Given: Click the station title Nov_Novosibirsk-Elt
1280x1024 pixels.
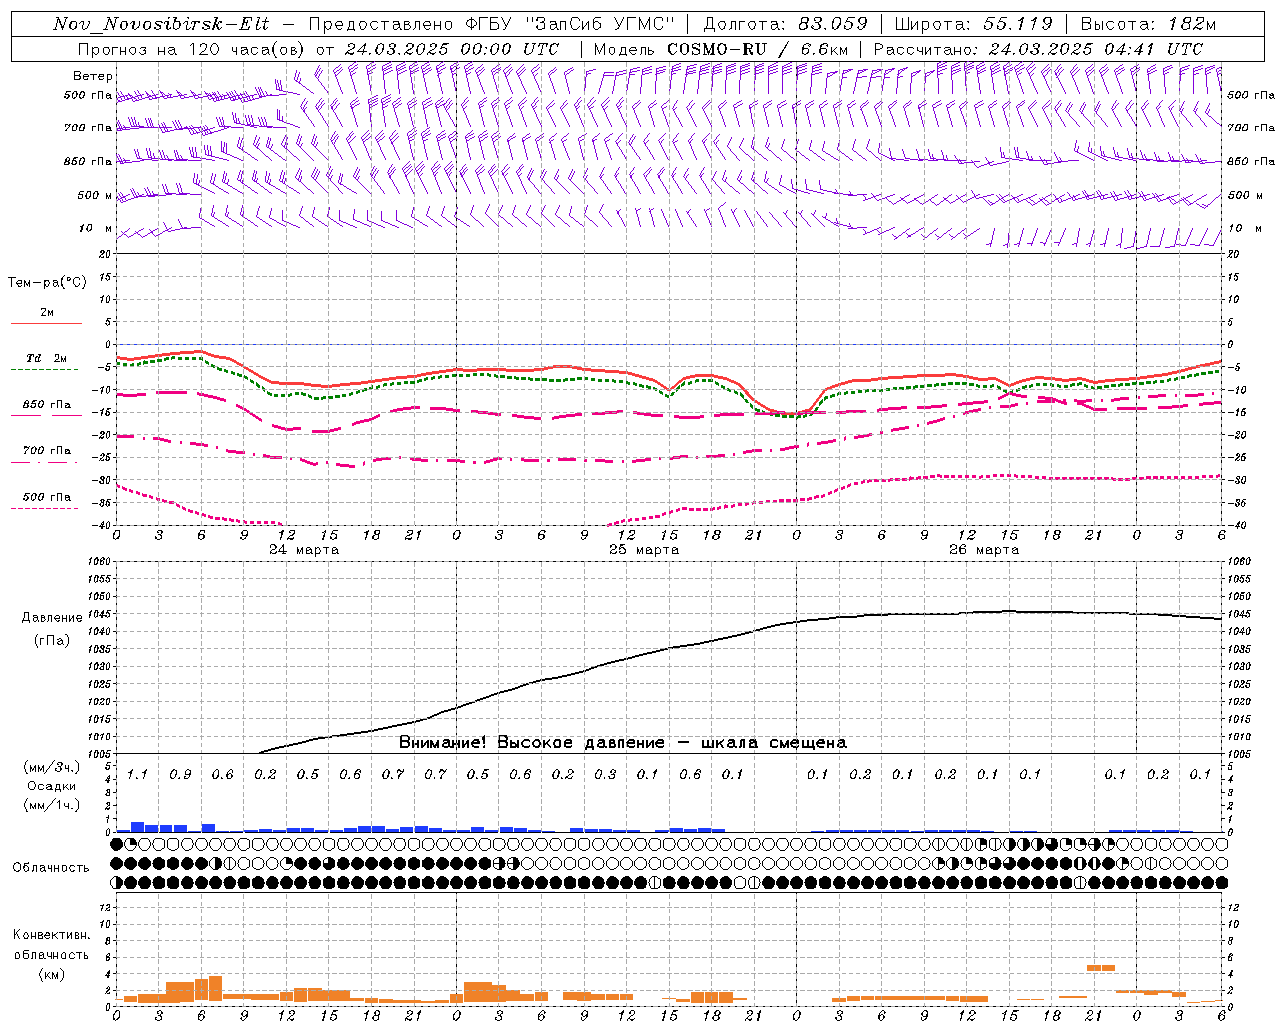Looking at the screenshot, I should tap(161, 24).
